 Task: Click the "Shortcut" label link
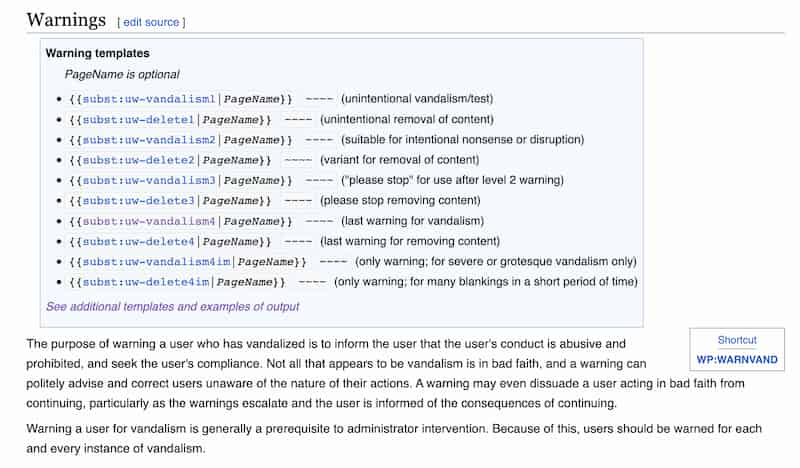click(737, 340)
